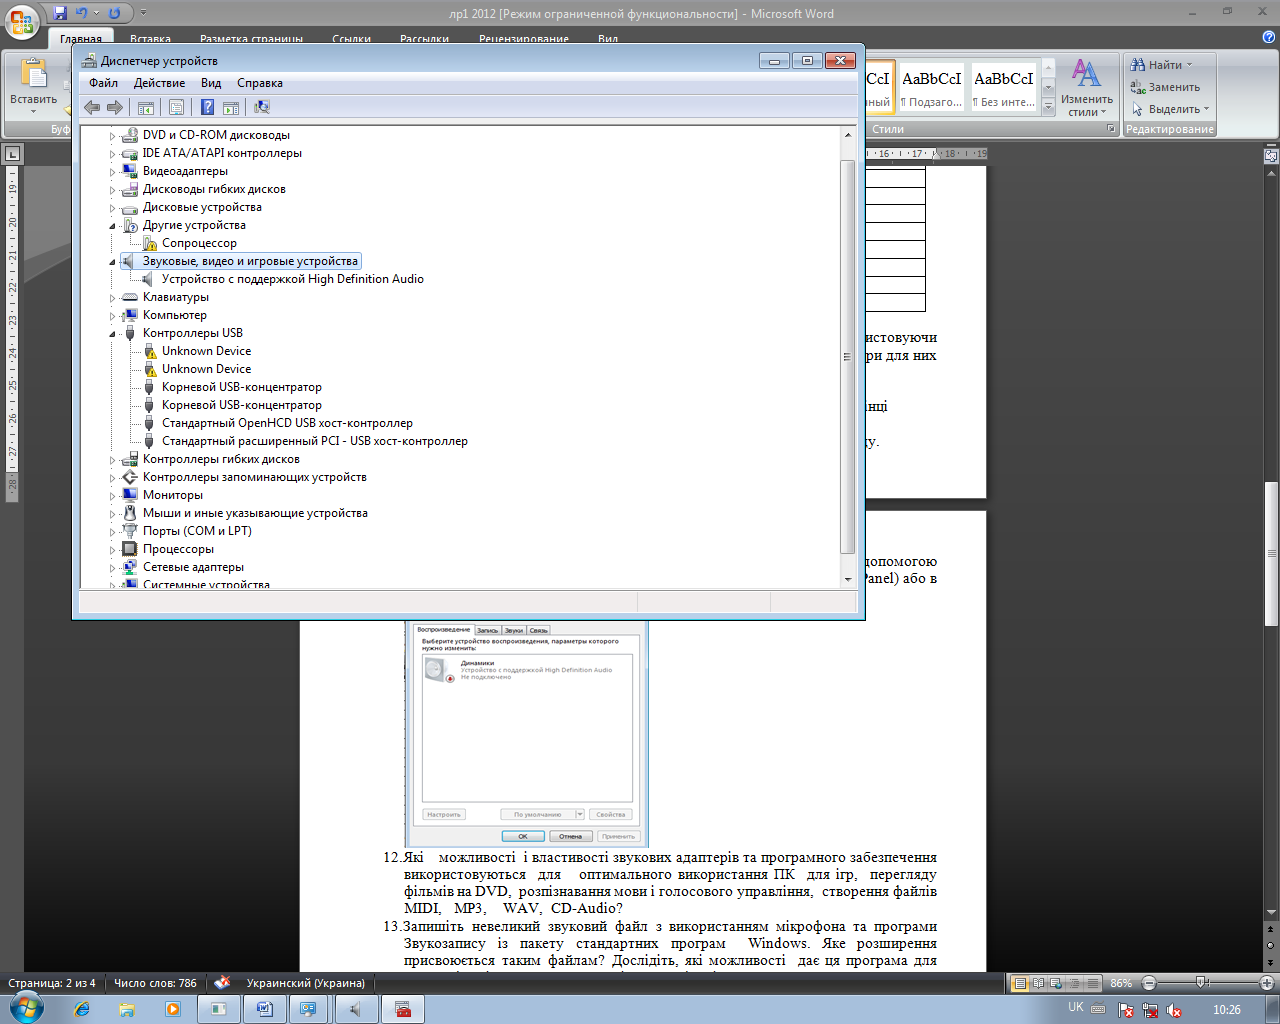Collapse Контроллеры USB node
The width and height of the screenshot is (1280, 1024).
coord(113,334)
